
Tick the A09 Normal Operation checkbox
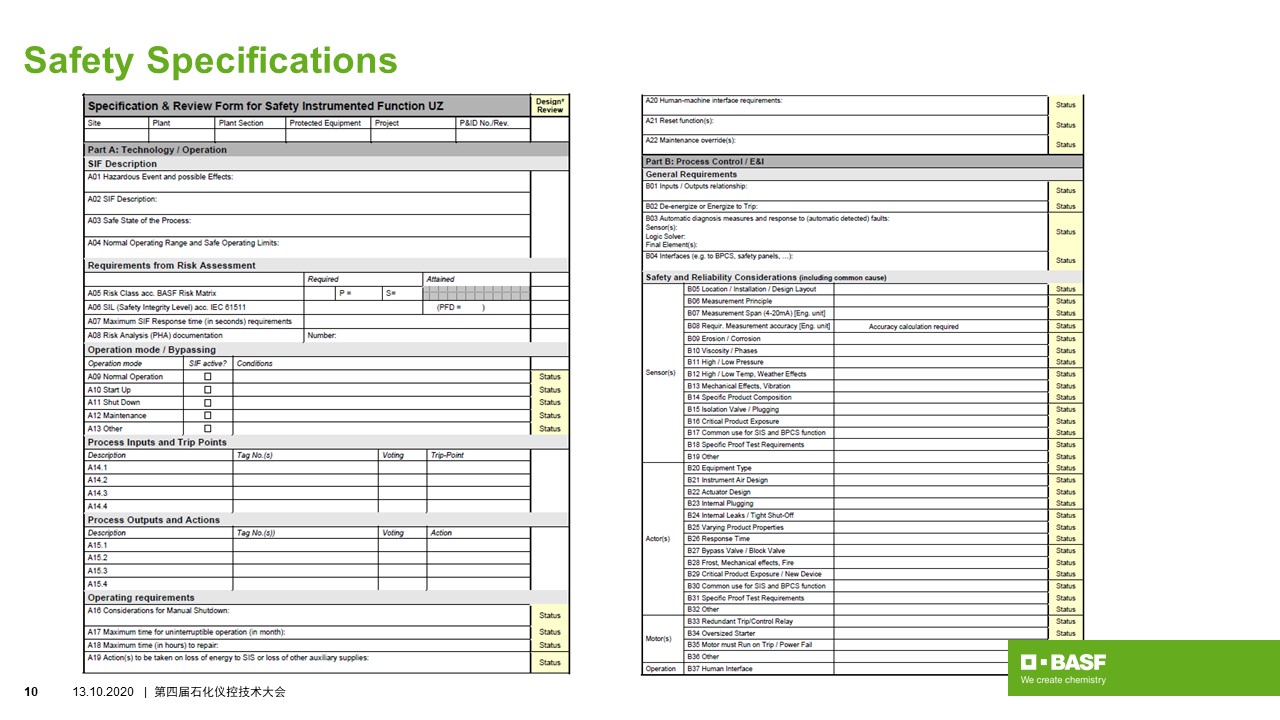(x=208, y=377)
